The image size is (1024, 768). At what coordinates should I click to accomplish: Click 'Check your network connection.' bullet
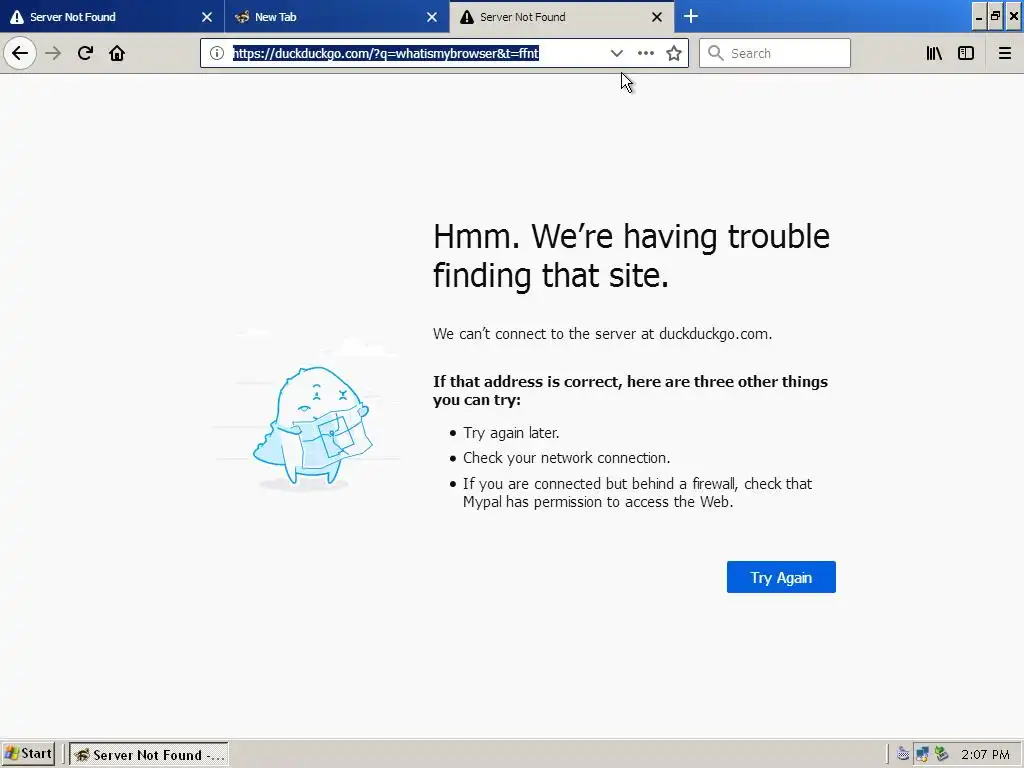click(566, 458)
